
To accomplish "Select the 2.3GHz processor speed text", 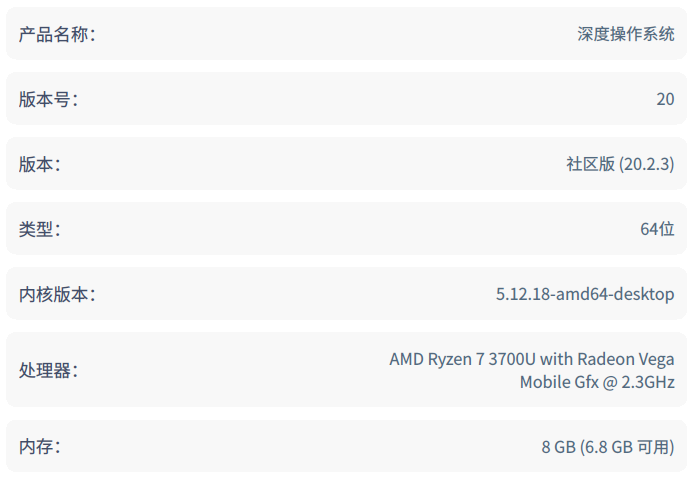I will (x=648, y=383).
